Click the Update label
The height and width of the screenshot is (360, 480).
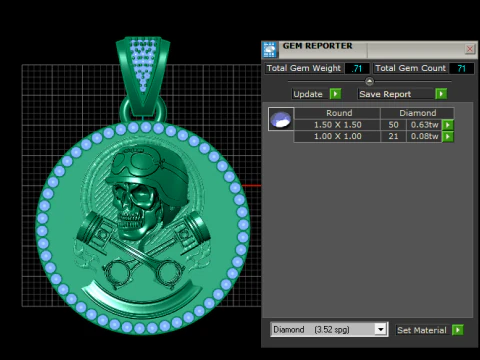pos(308,94)
